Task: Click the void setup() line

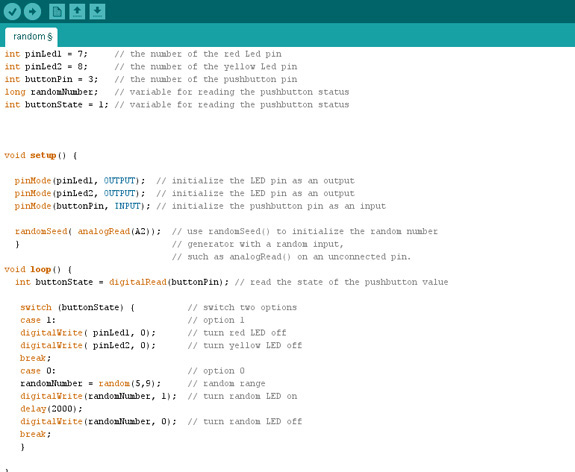Action: coord(41,155)
